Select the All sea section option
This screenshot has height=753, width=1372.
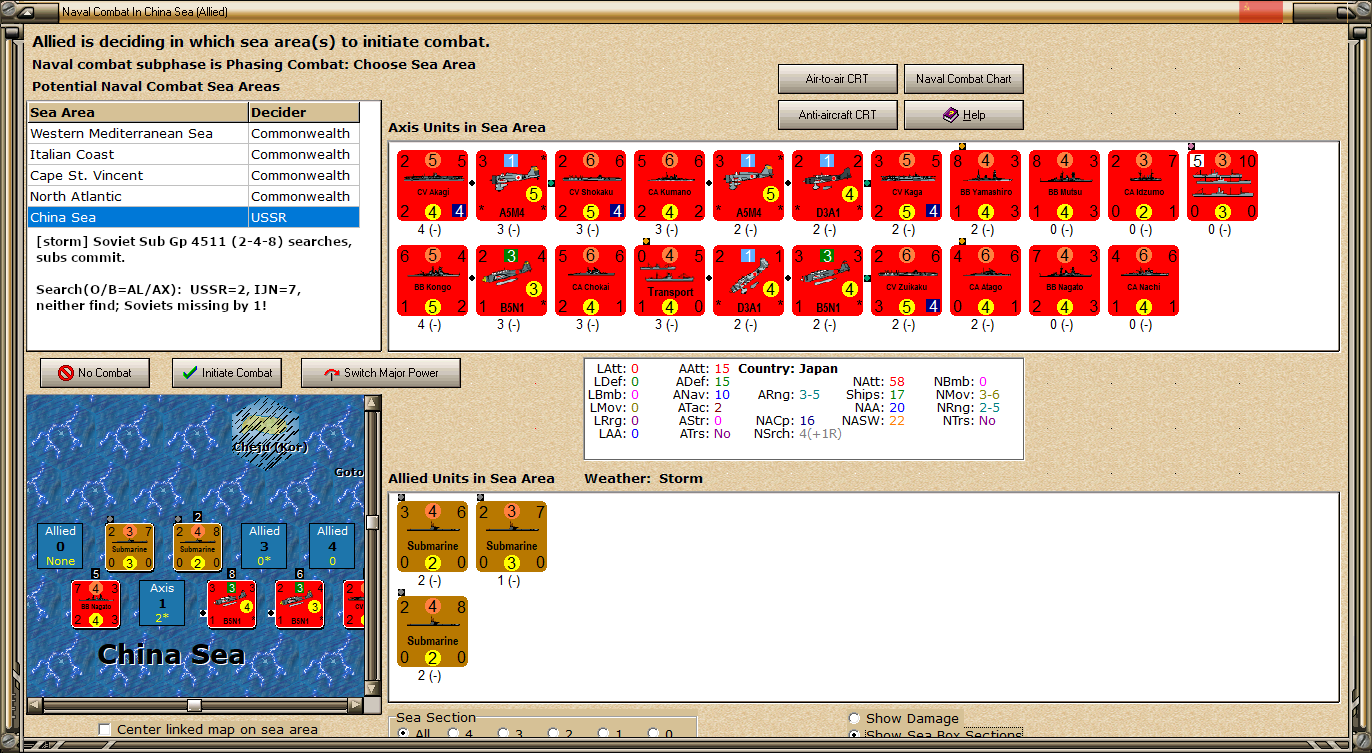point(404,733)
